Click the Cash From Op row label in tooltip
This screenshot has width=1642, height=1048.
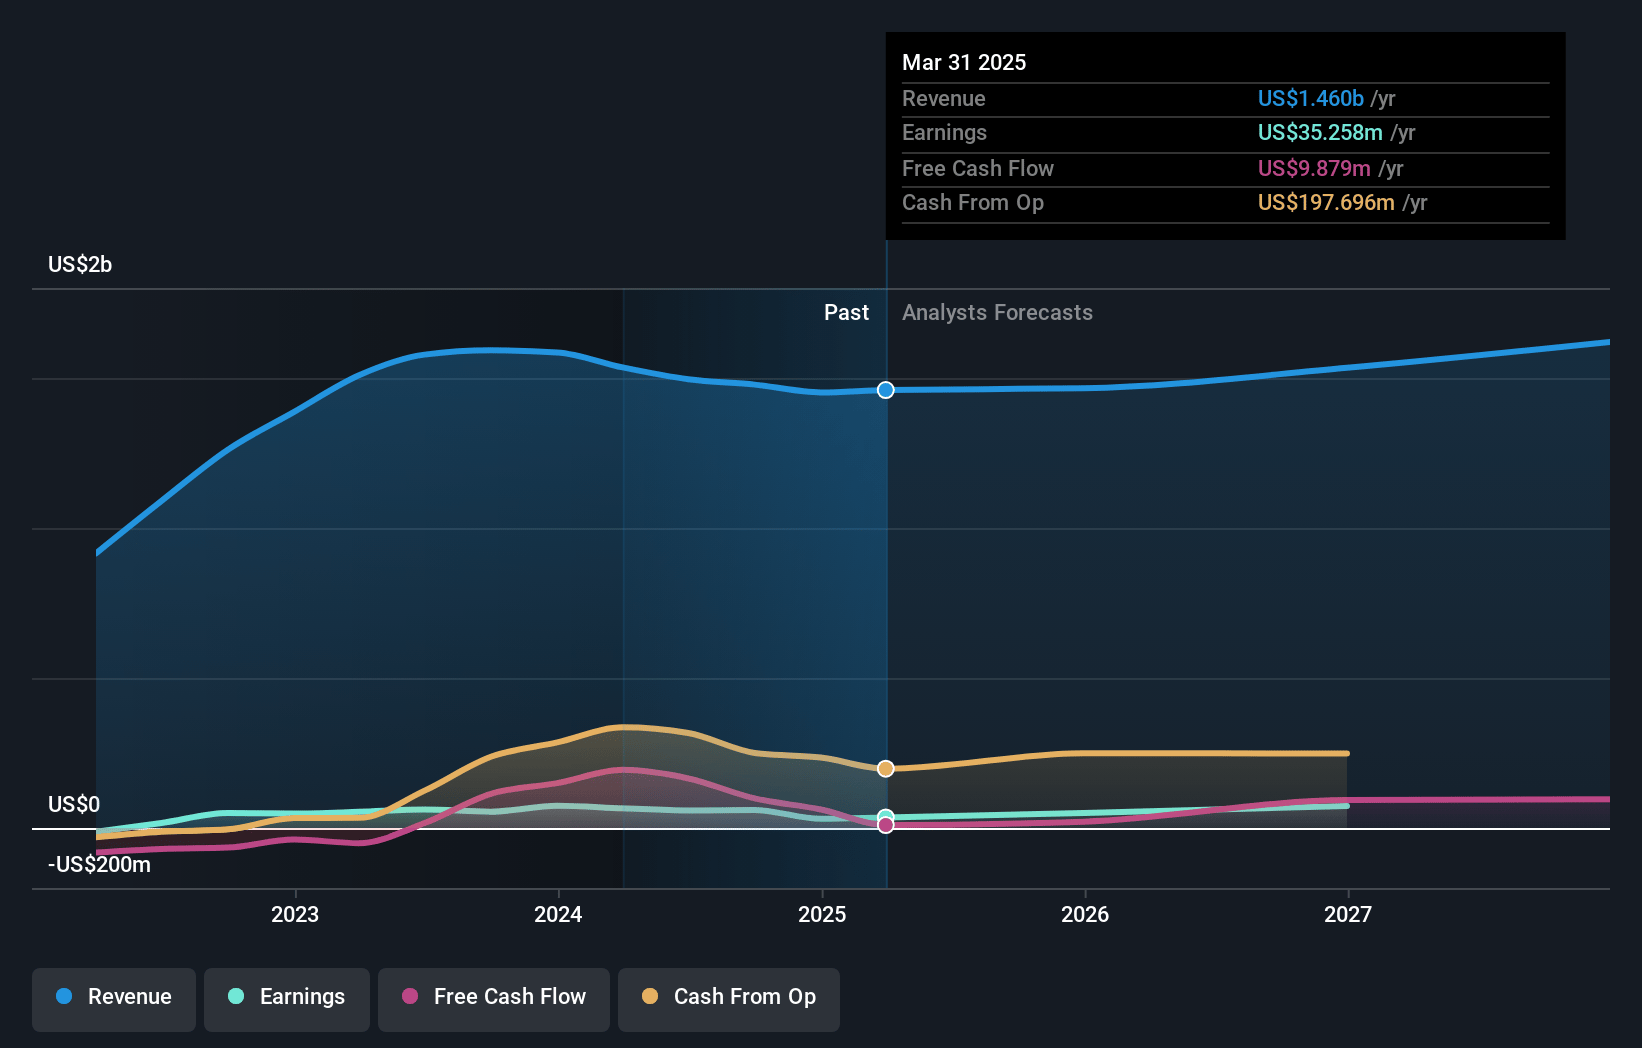[x=973, y=202]
